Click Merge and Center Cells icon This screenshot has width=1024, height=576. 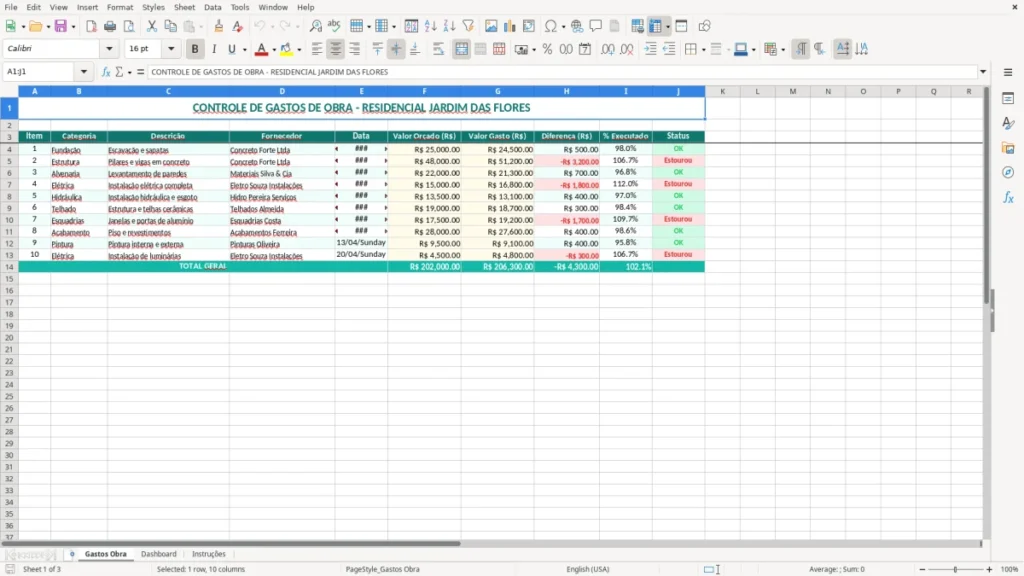461,49
